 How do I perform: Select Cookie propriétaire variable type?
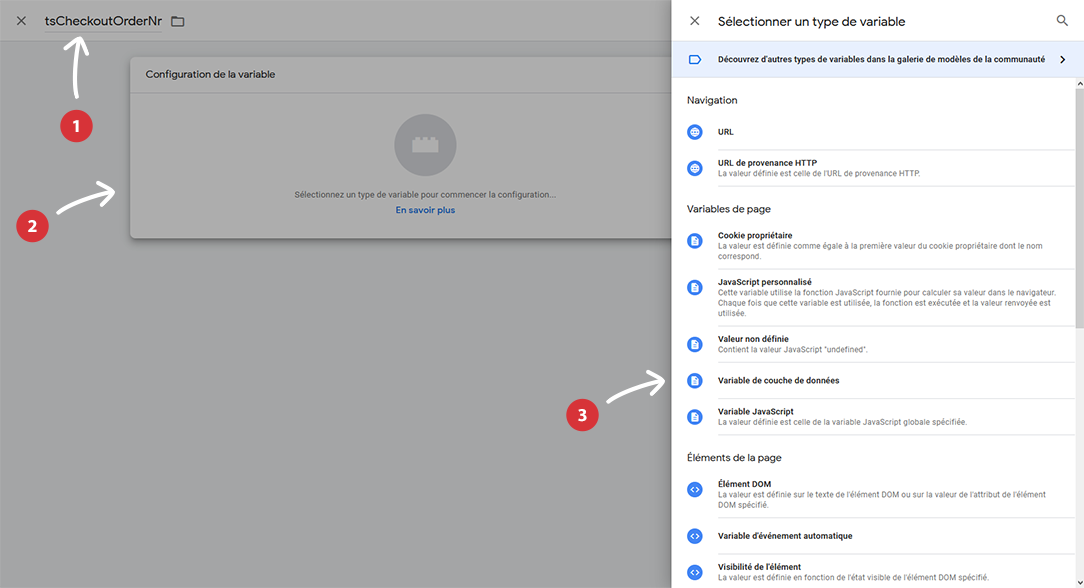point(881,245)
